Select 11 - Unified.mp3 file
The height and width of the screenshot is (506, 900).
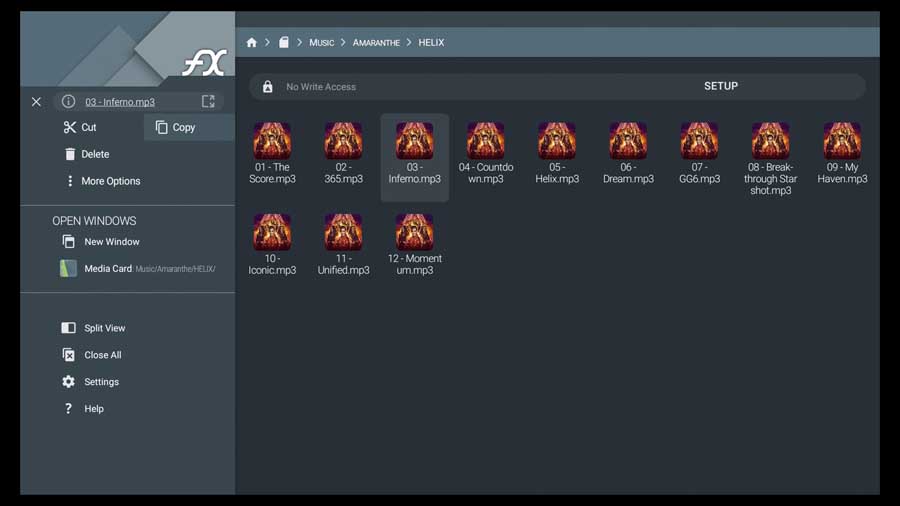pyautogui.click(x=343, y=245)
